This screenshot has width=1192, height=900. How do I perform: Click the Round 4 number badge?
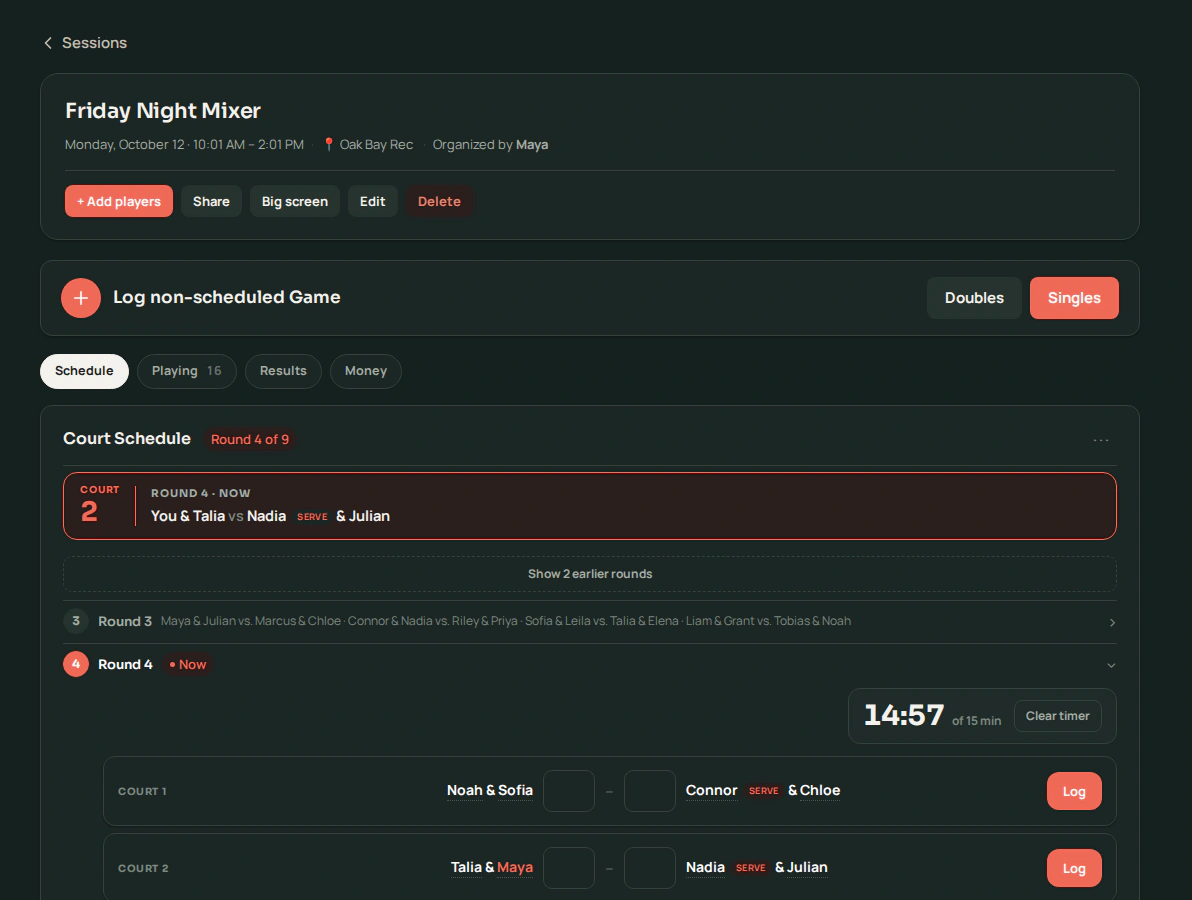(x=76, y=664)
